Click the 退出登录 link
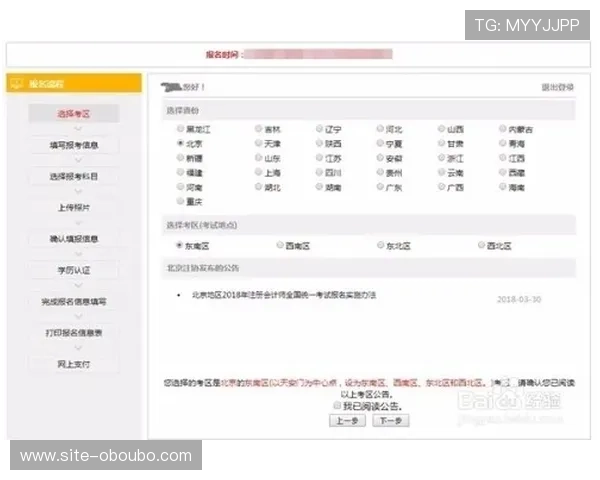 pos(558,87)
